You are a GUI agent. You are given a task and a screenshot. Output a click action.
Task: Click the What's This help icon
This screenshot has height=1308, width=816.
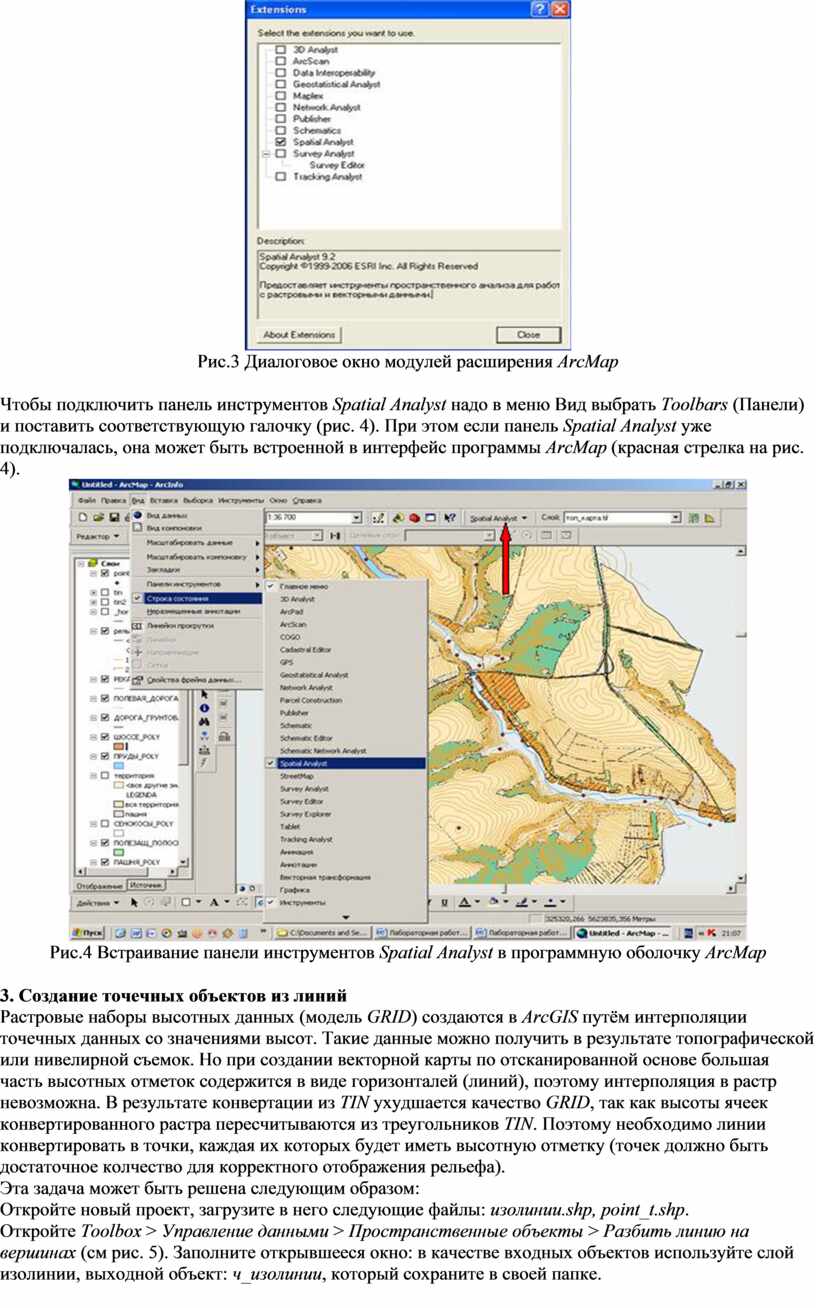pos(449,518)
